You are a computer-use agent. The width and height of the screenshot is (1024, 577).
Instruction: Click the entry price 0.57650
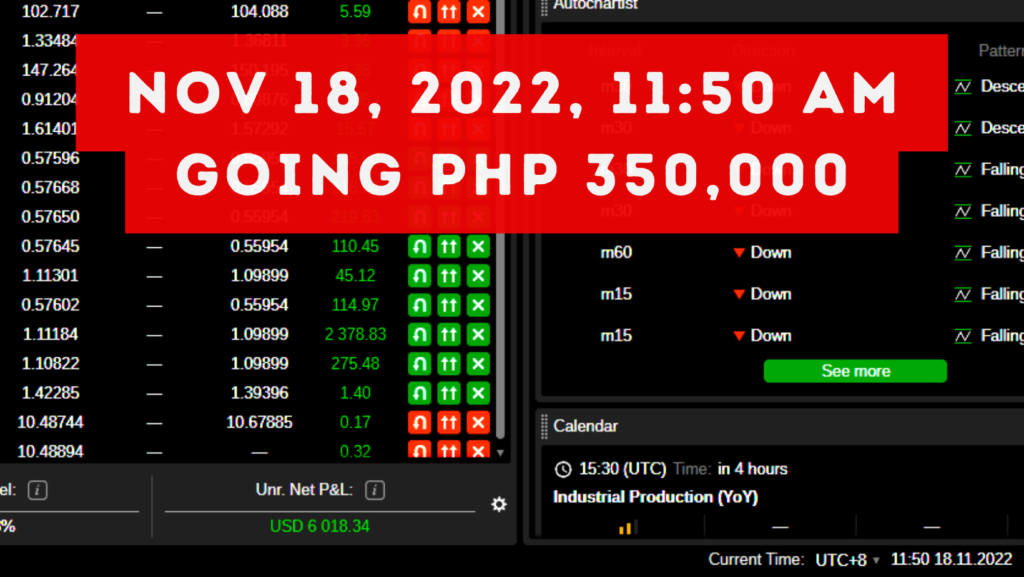(x=50, y=217)
